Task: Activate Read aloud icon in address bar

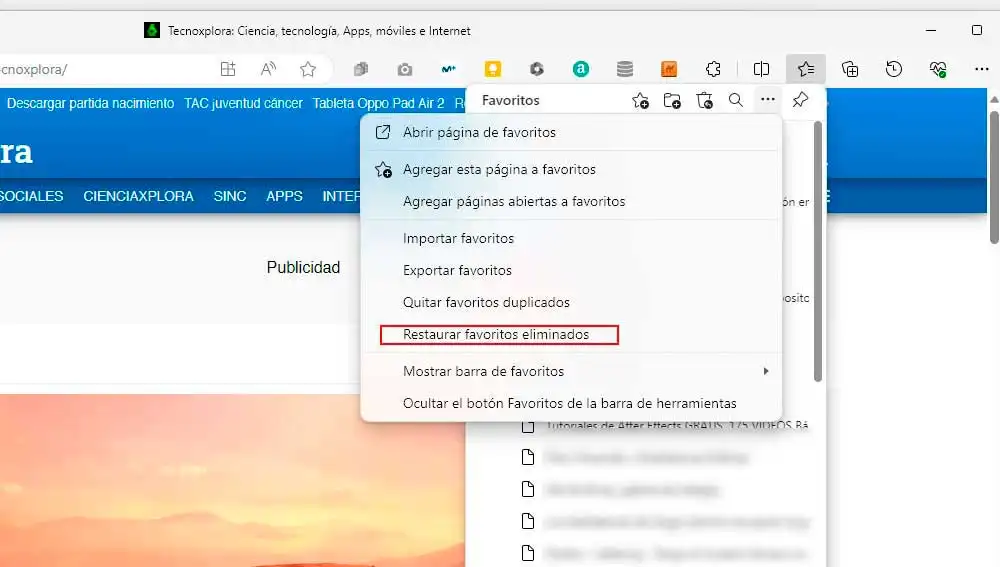Action: click(x=268, y=69)
